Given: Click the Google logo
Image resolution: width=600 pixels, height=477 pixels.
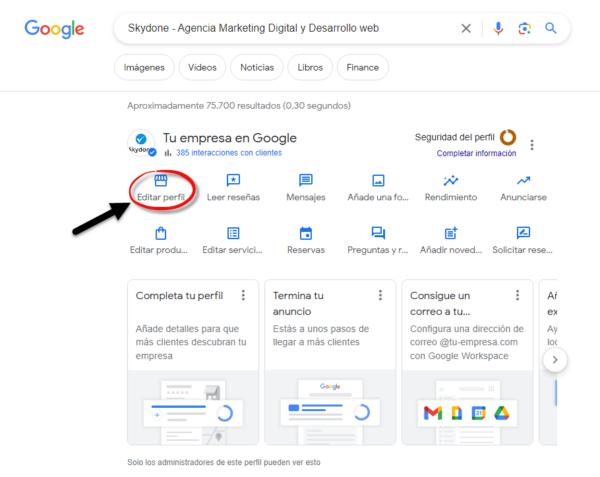Looking at the screenshot, I should tap(54, 29).
